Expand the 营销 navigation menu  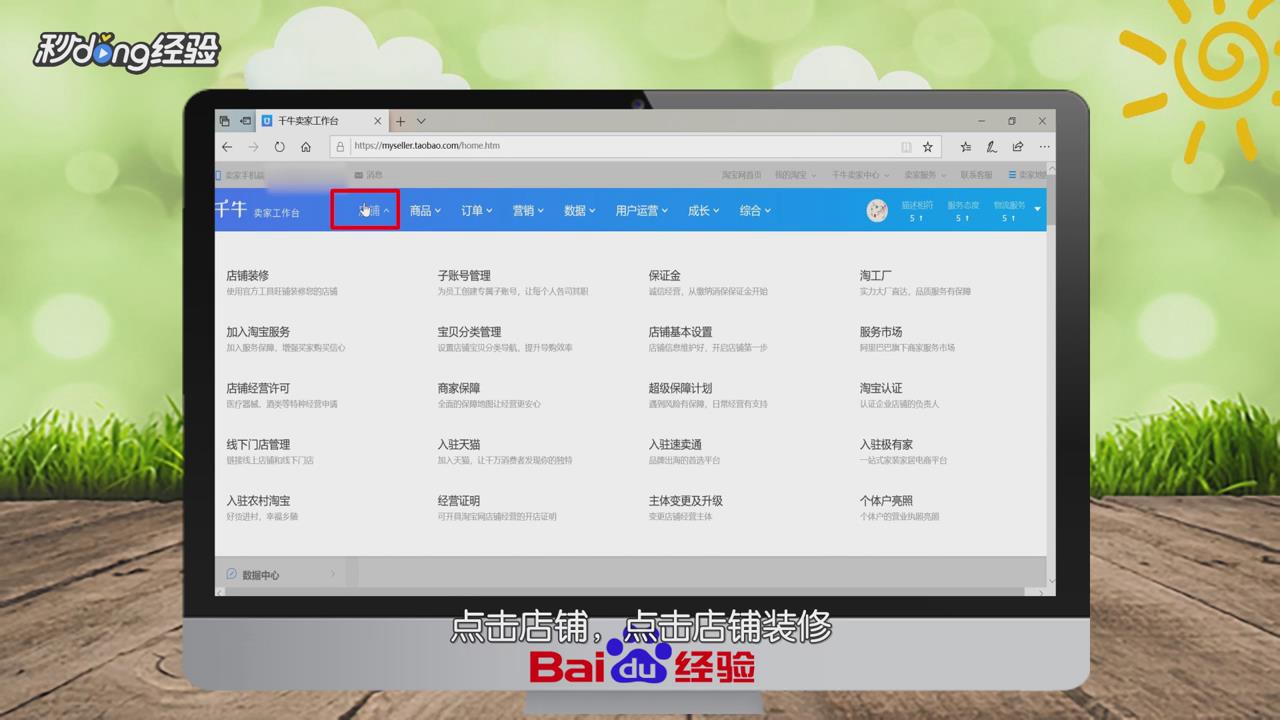click(x=528, y=210)
